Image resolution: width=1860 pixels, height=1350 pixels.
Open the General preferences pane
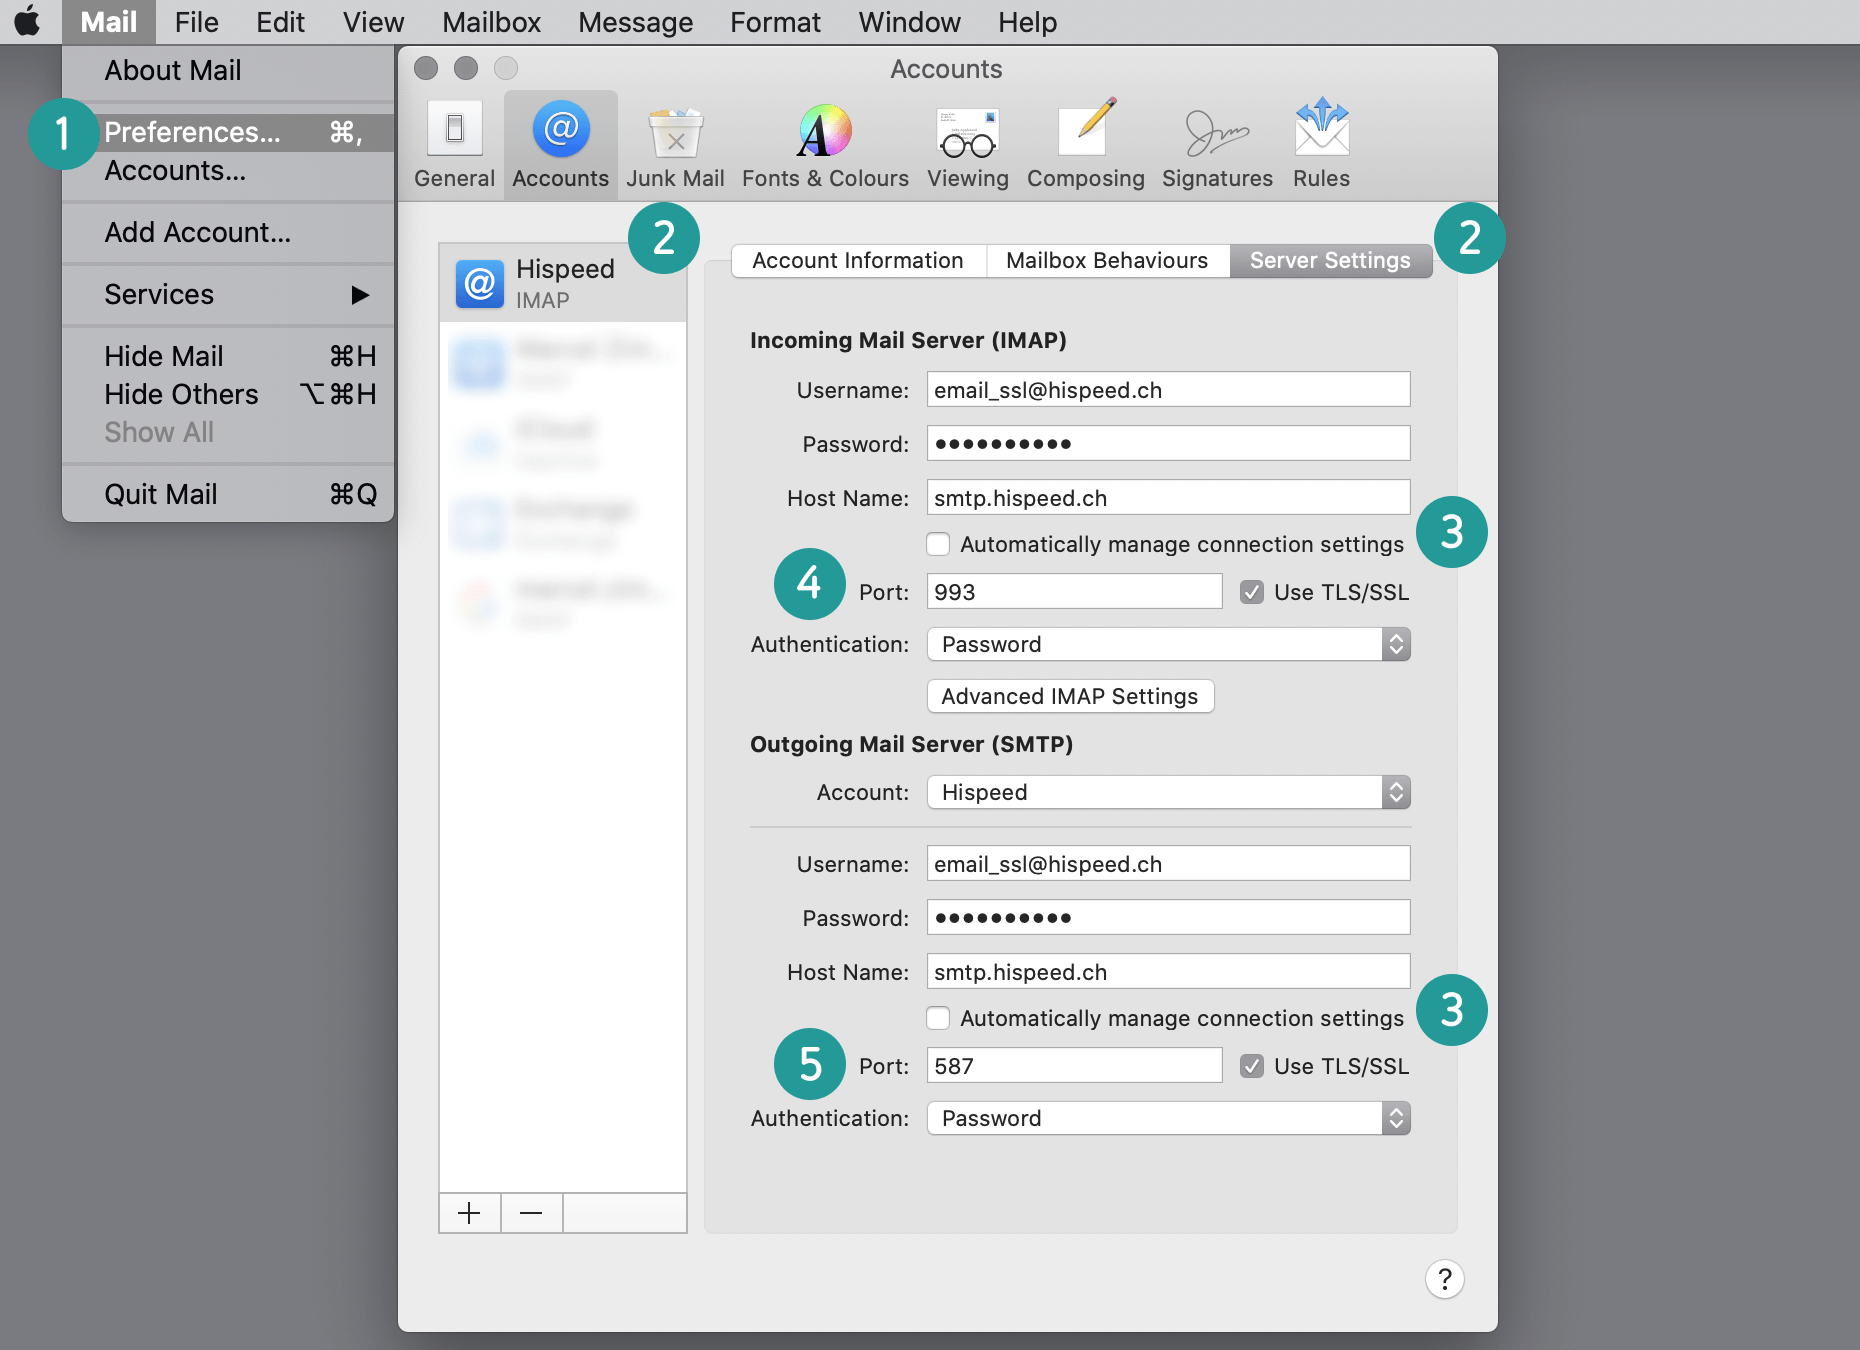coord(454,146)
